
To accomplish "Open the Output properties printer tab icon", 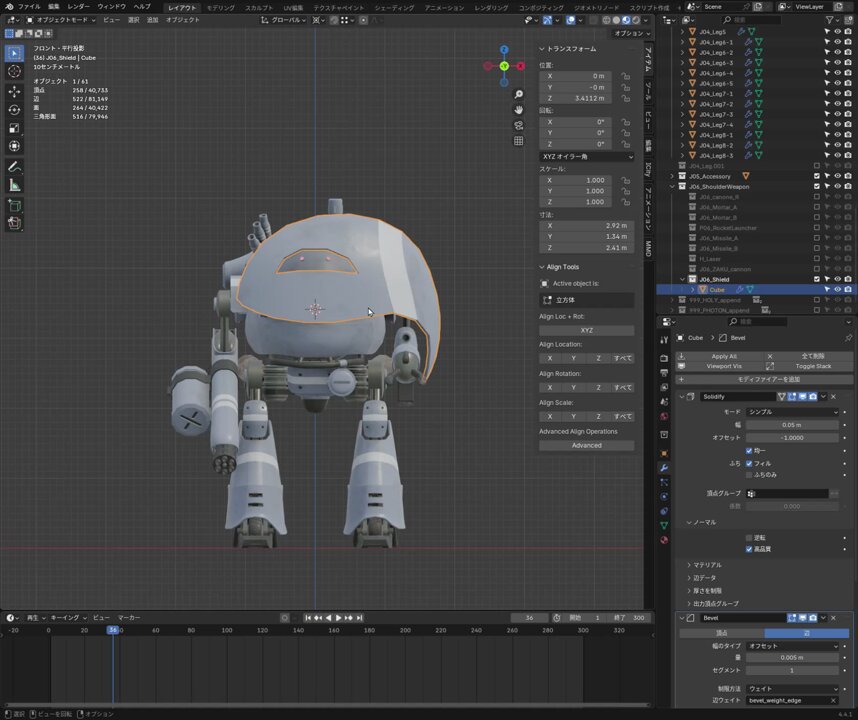I will (664, 373).
